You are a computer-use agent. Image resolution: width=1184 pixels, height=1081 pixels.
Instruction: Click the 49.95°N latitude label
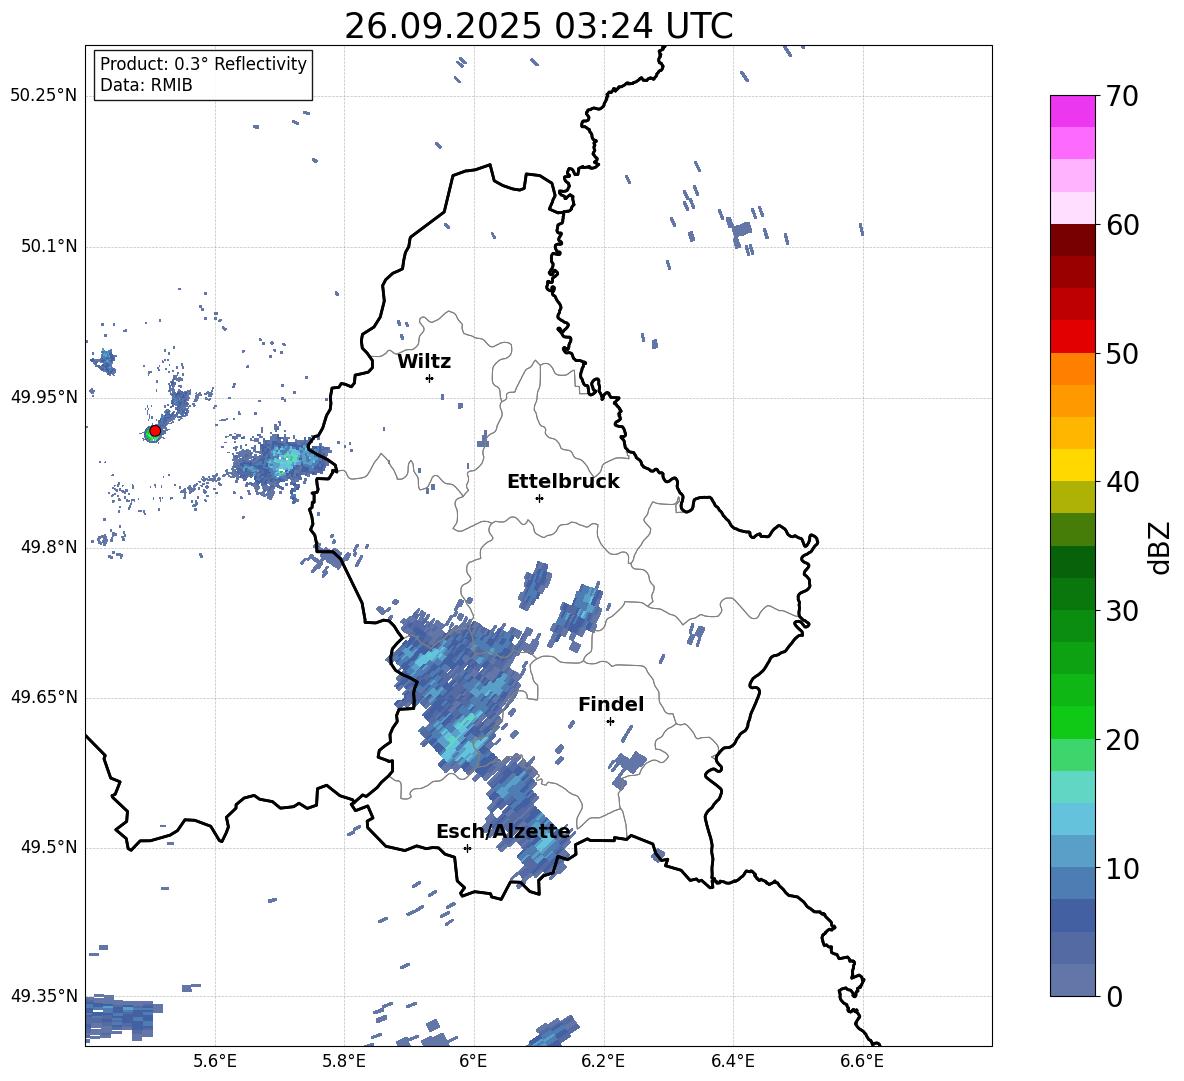tap(44, 397)
